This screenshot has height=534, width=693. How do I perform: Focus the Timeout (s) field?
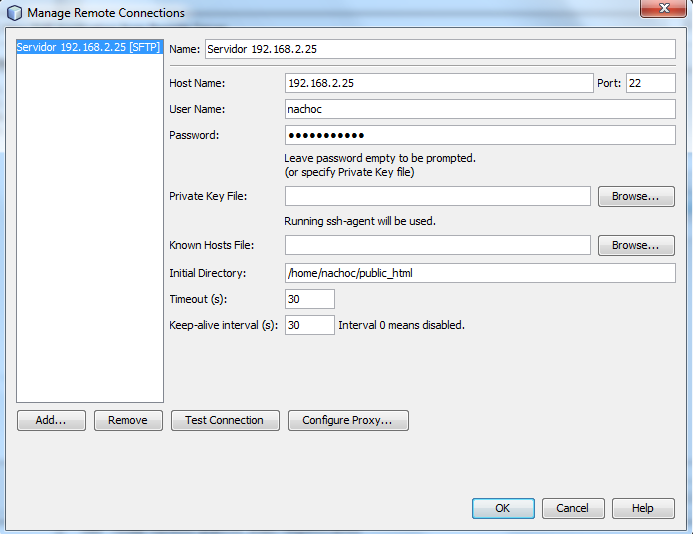pyautogui.click(x=309, y=299)
